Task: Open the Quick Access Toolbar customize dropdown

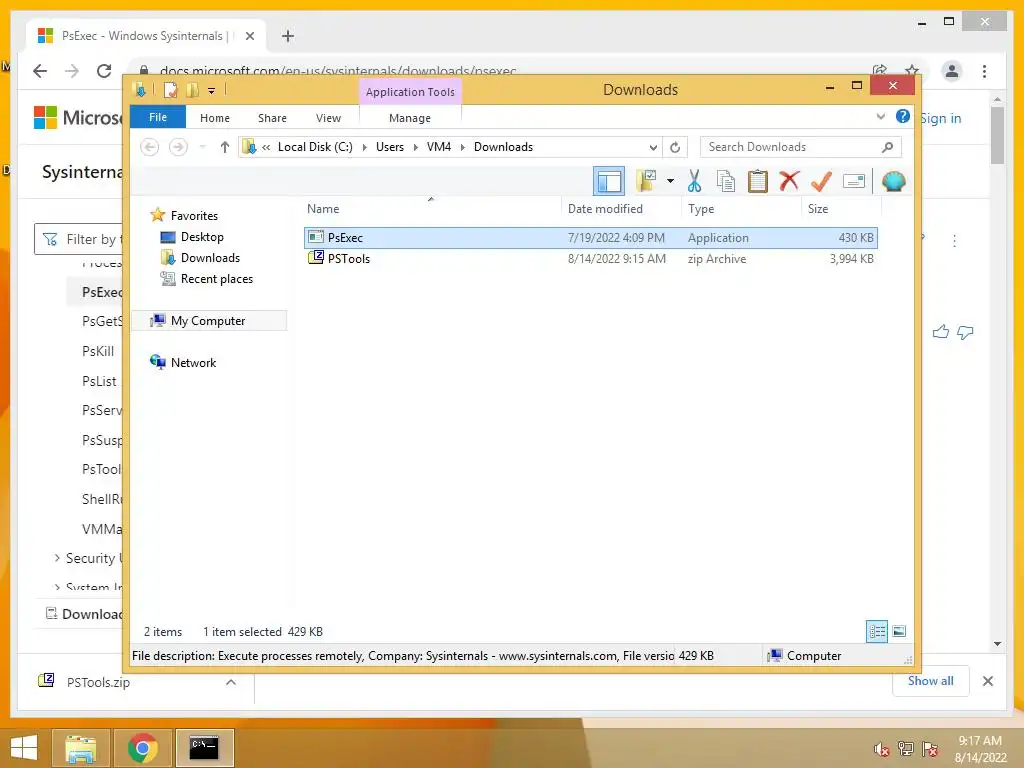Action: (x=212, y=91)
